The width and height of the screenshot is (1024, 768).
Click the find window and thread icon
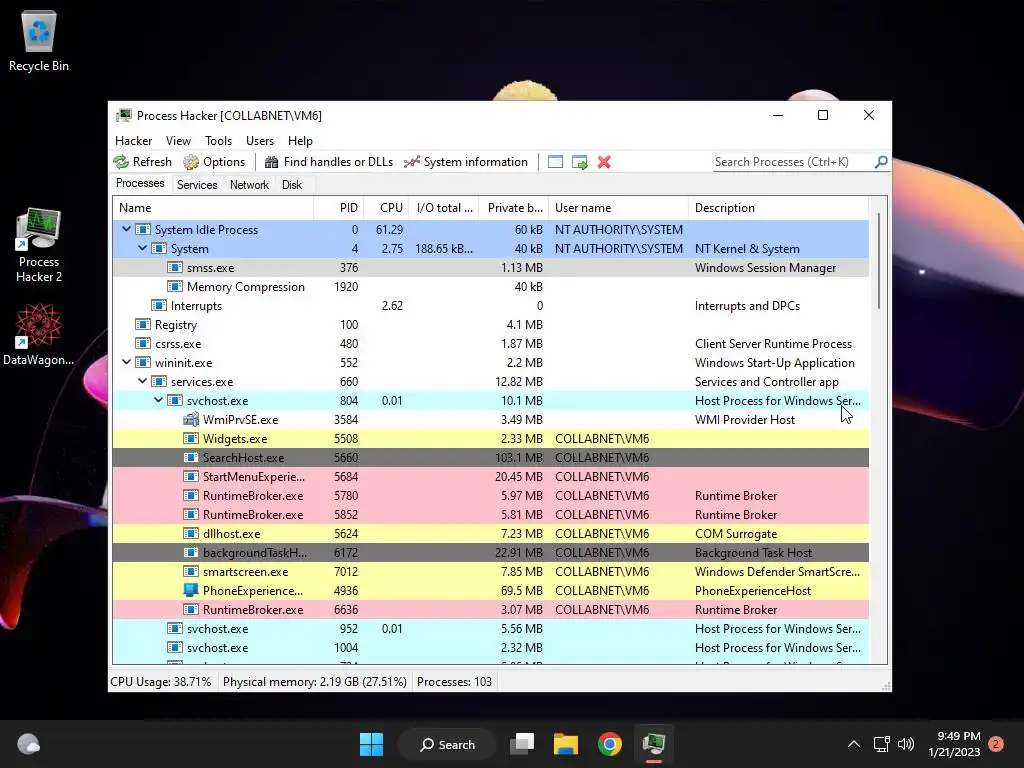579,162
